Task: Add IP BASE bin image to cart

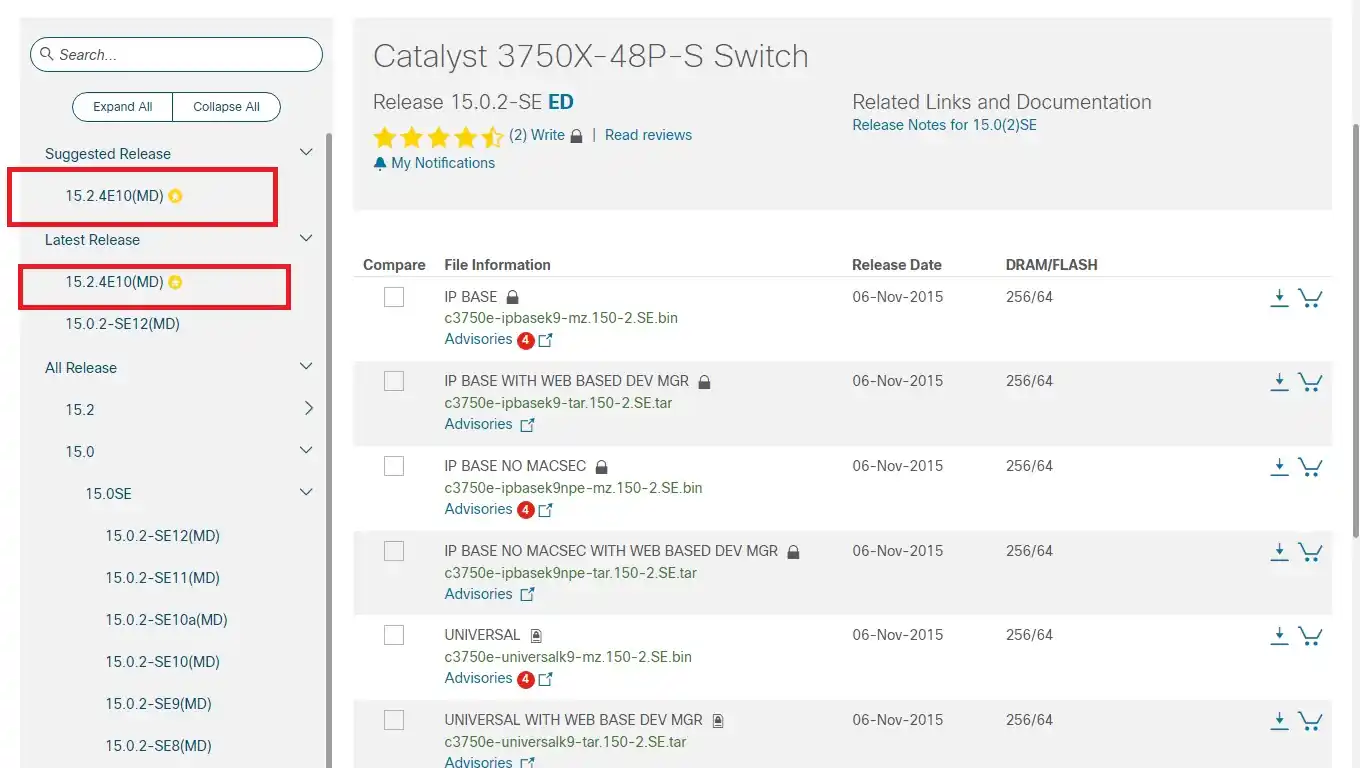Action: tap(1310, 298)
